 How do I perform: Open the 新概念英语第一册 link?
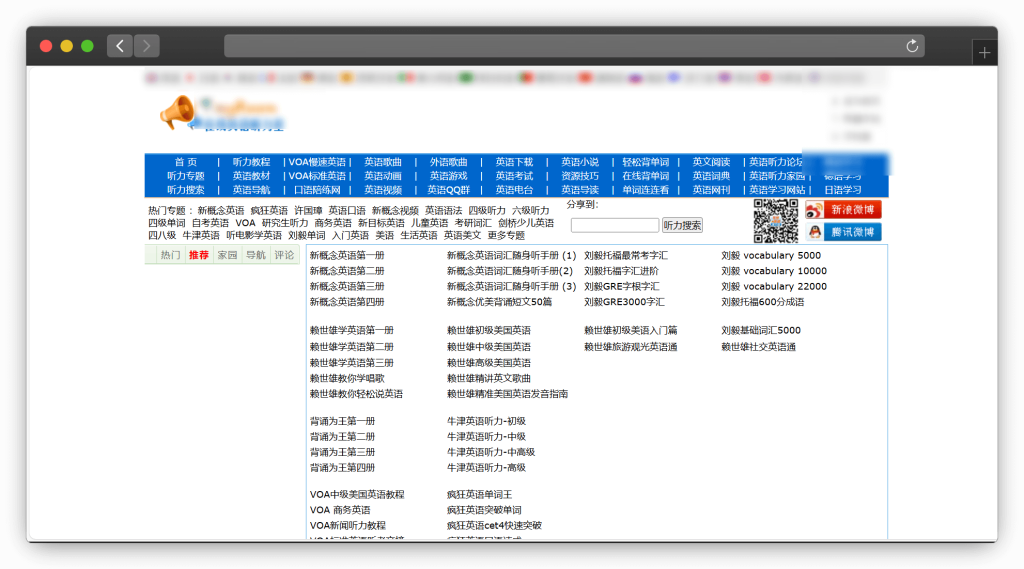346,256
